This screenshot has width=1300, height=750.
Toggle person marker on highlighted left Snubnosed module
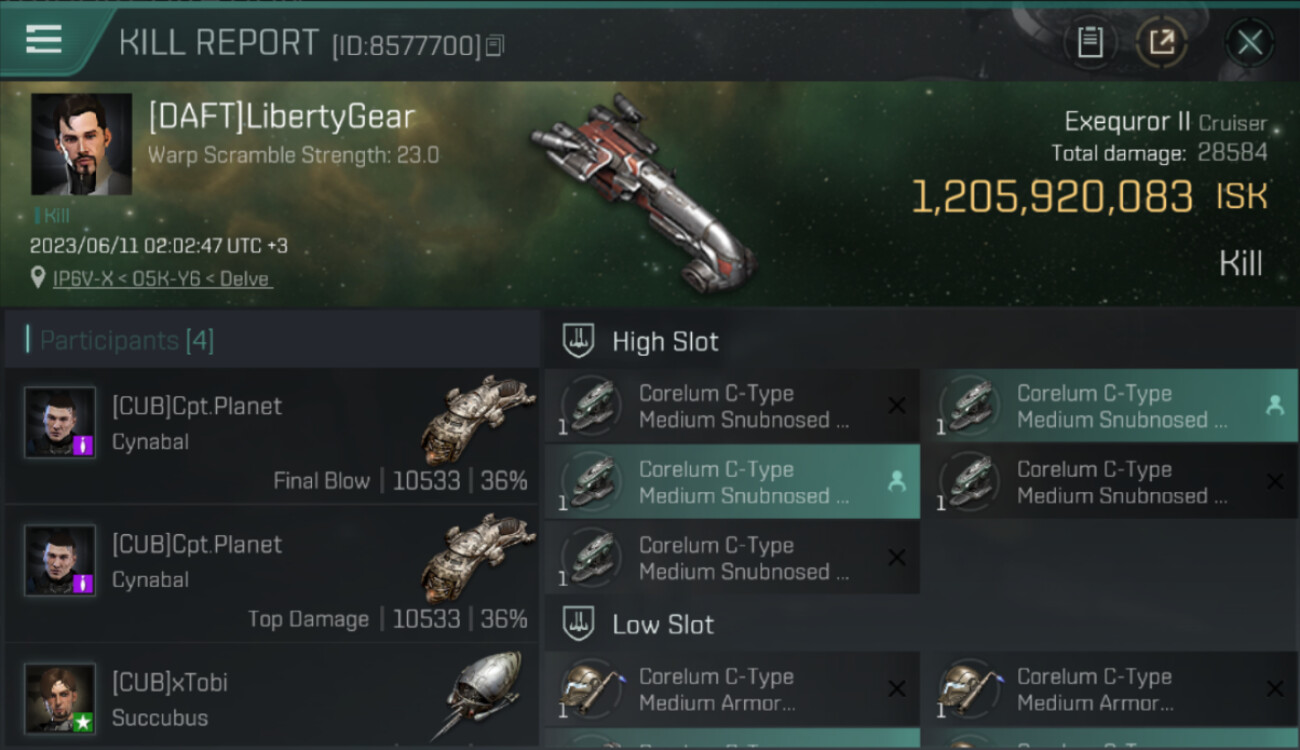(897, 481)
